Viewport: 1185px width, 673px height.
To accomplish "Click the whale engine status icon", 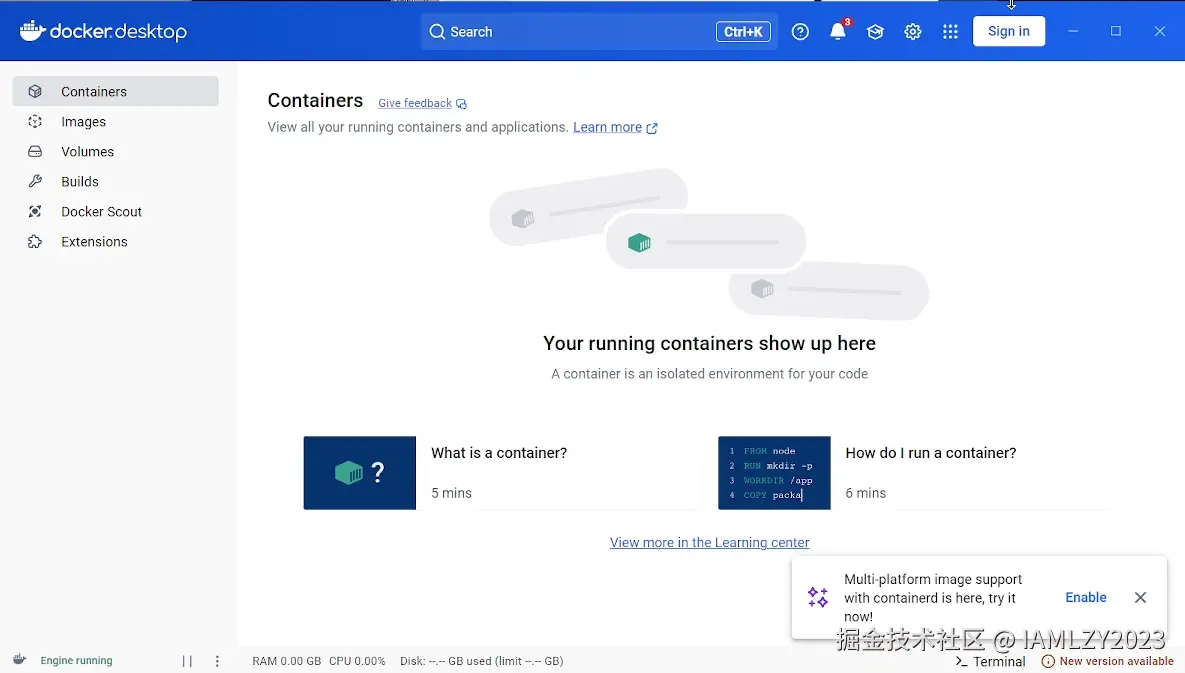I will click(20, 659).
